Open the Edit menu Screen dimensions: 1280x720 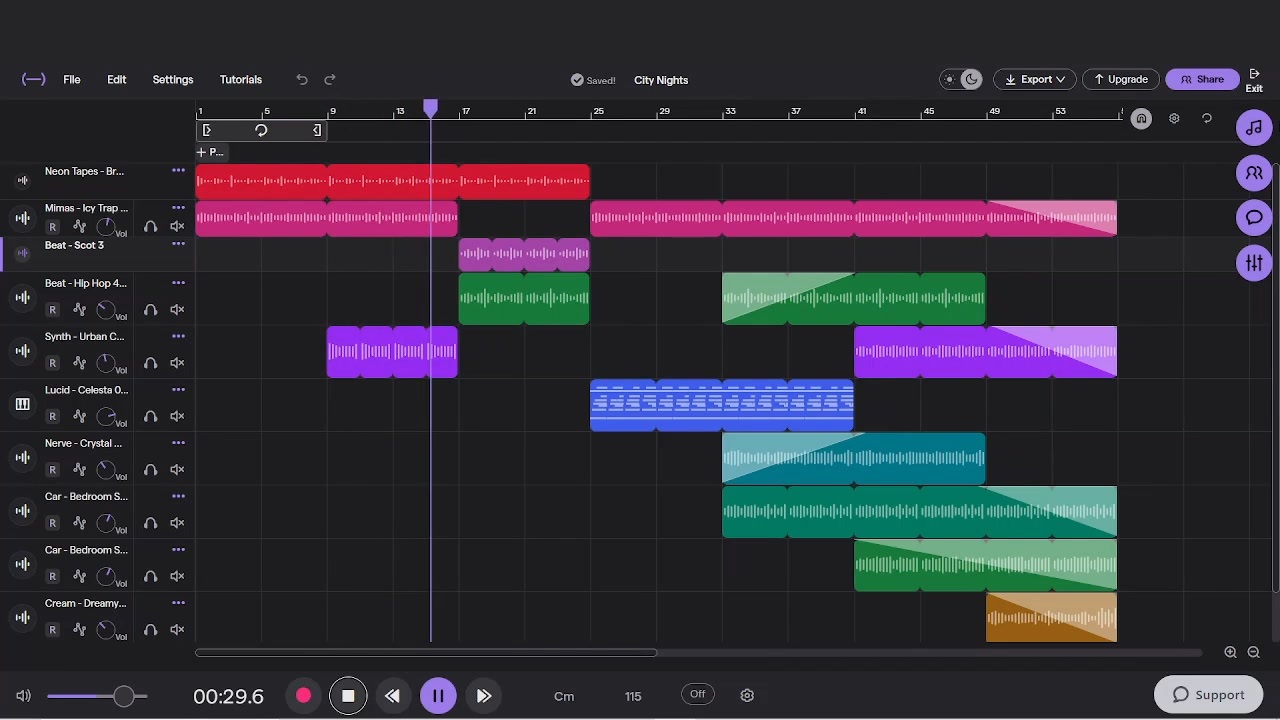[x=117, y=80]
